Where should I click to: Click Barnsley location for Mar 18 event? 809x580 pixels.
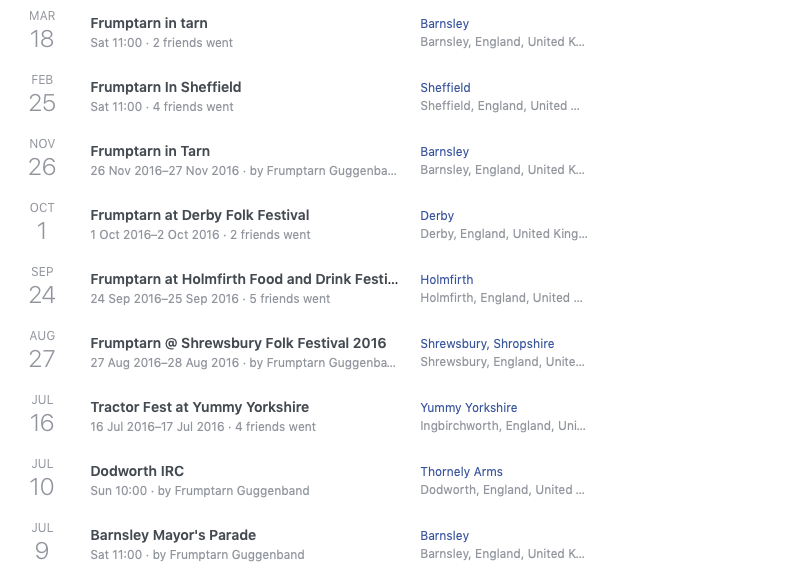click(444, 24)
